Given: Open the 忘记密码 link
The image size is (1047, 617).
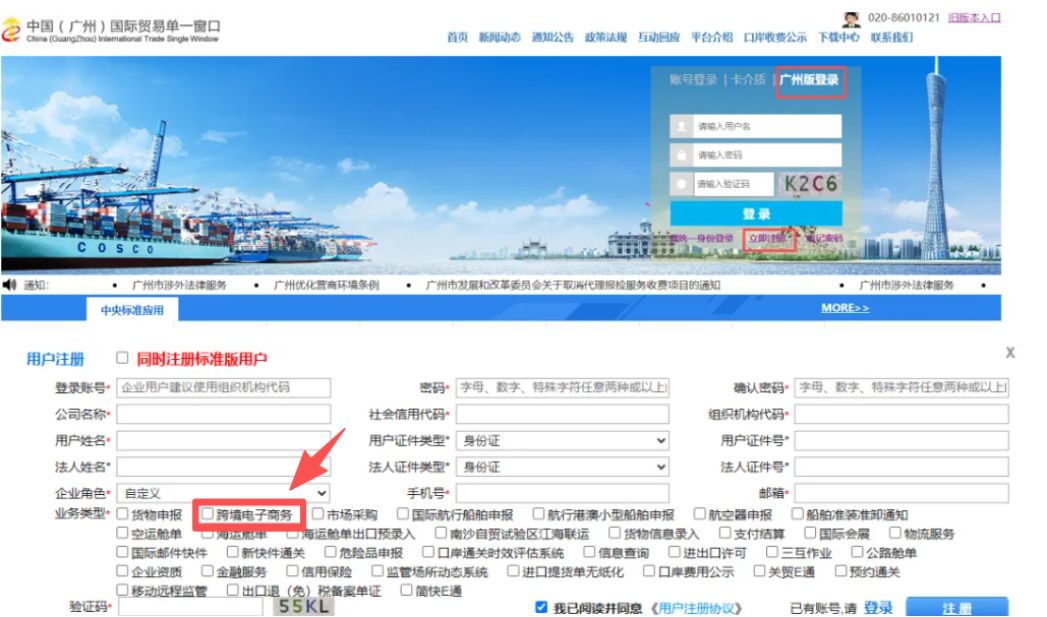Looking at the screenshot, I should 824,238.
